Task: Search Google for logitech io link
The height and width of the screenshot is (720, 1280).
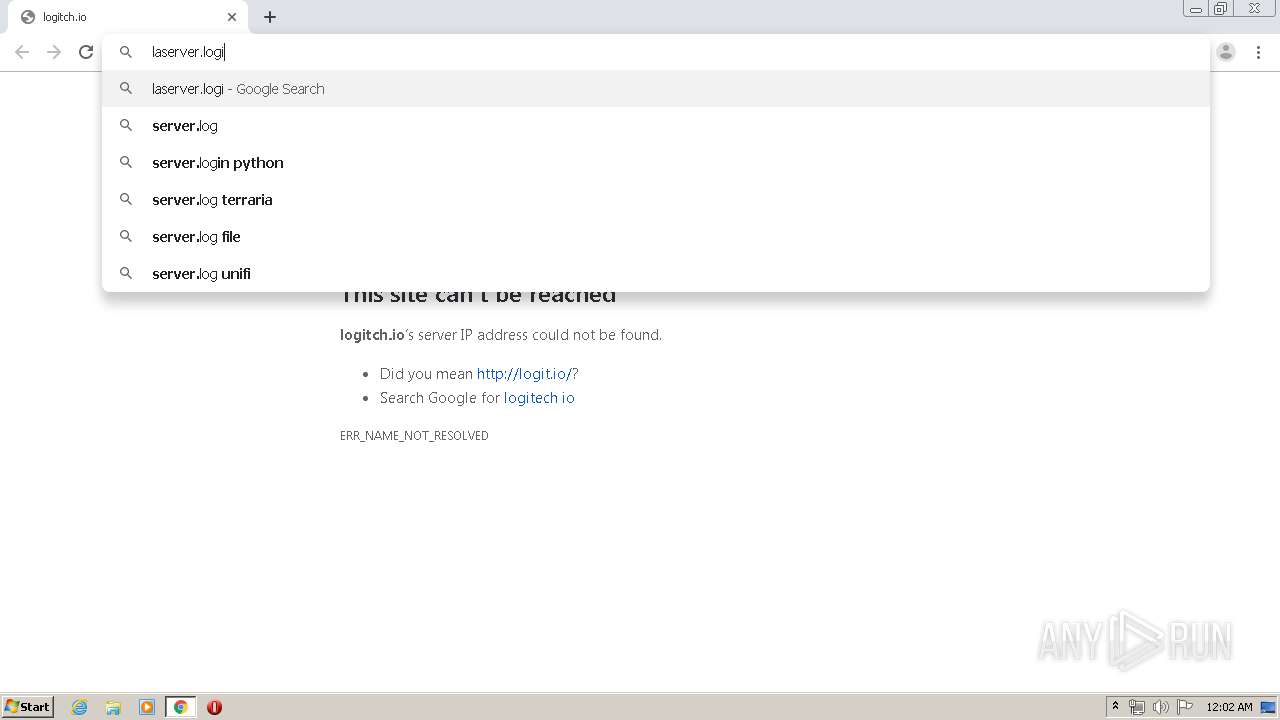Action: (539, 398)
